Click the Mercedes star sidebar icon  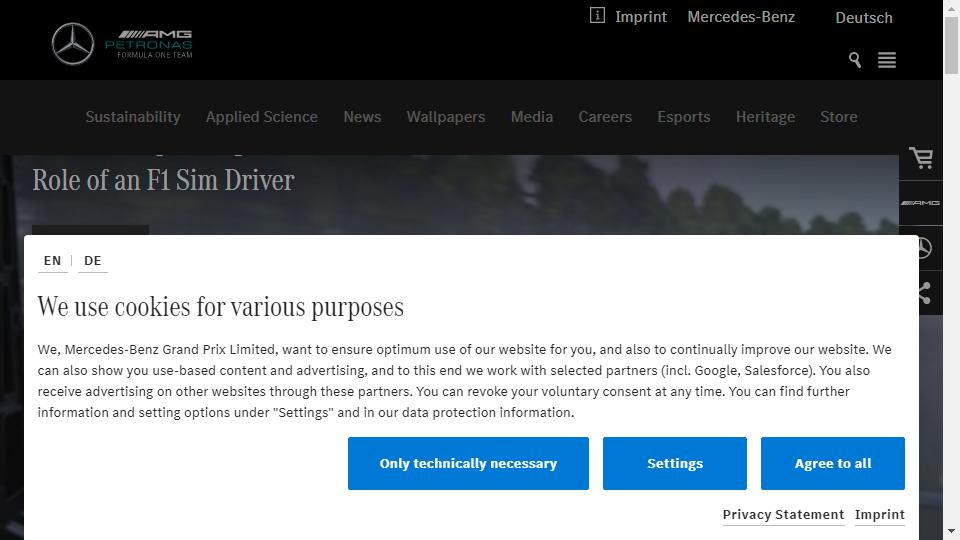click(925, 248)
